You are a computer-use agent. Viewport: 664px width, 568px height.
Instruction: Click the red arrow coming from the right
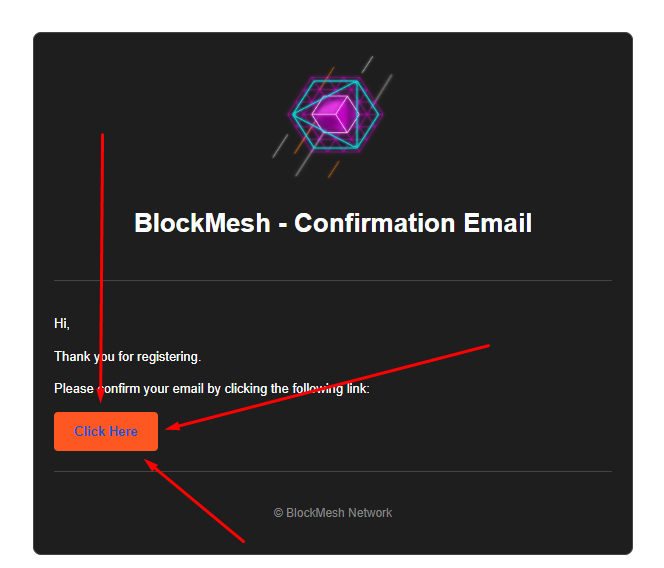pyautogui.click(x=328, y=386)
